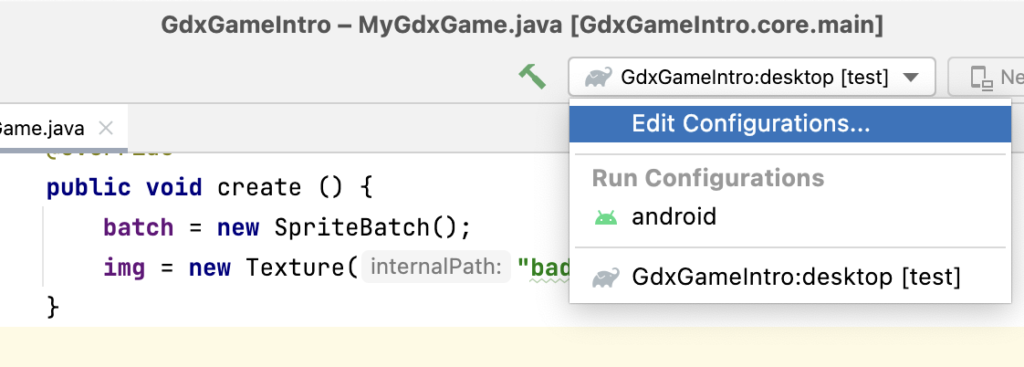1024x367 pixels.
Task: Click the purple batch variable
Action: click(x=138, y=227)
